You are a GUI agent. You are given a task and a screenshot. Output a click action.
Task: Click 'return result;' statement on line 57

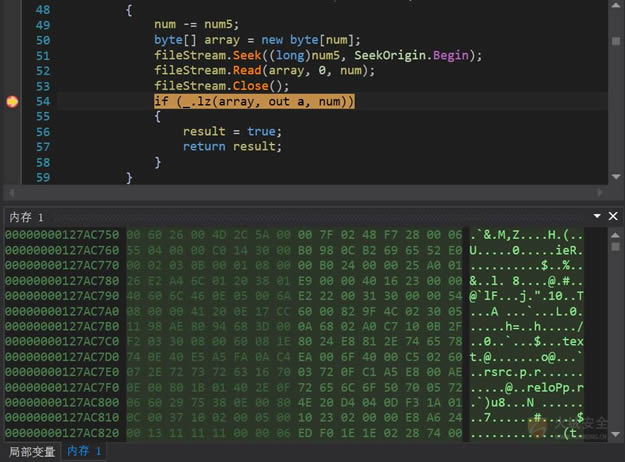(x=232, y=146)
